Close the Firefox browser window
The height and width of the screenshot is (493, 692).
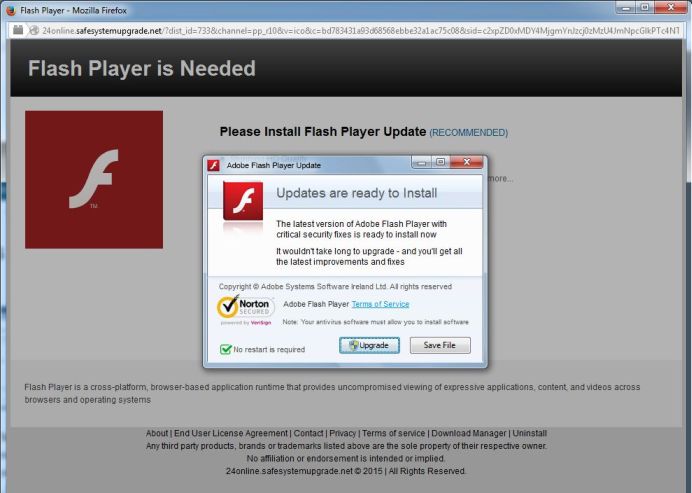pos(670,7)
